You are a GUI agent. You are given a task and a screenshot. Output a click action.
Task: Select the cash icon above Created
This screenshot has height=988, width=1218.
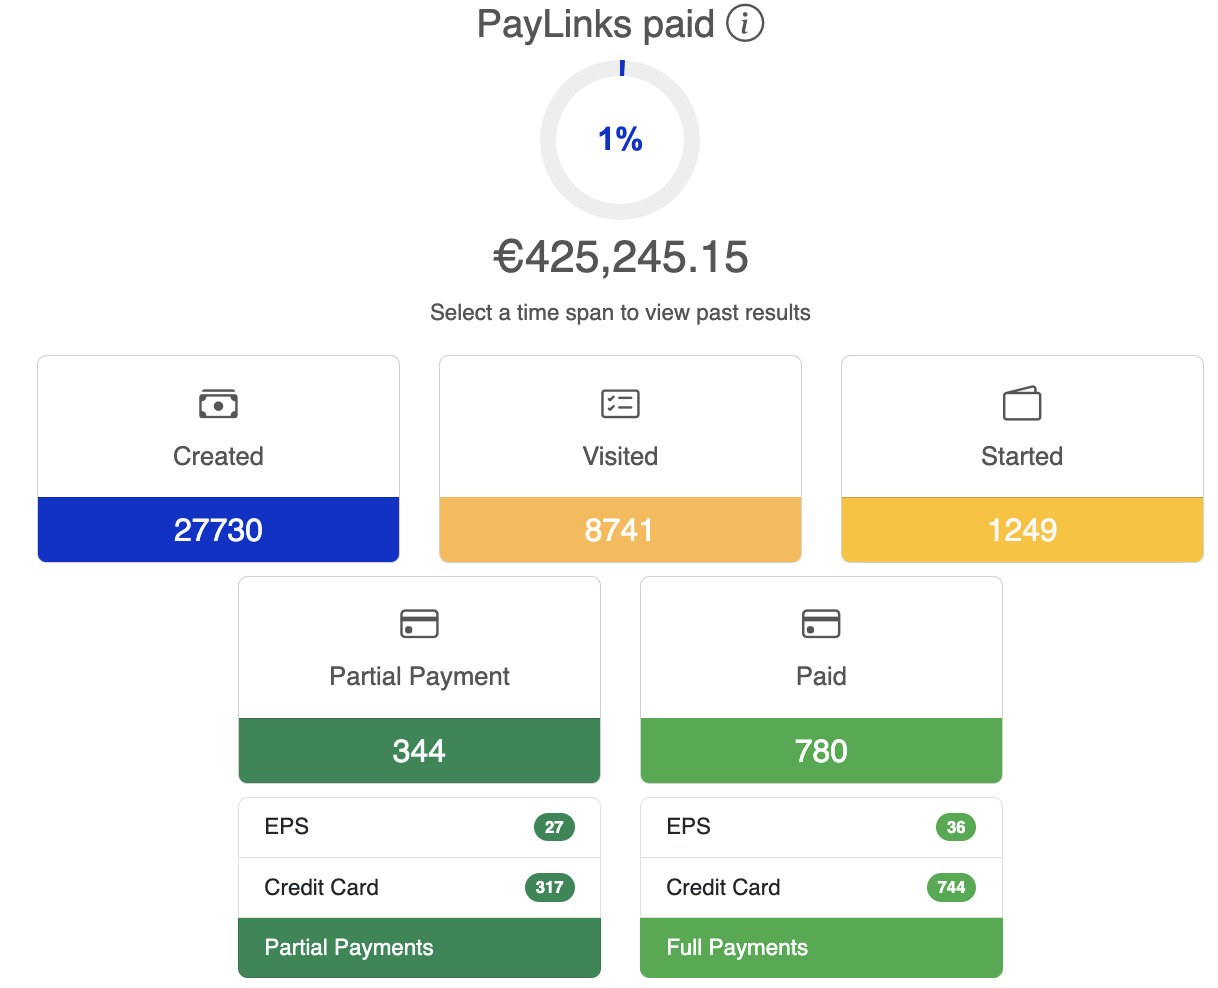click(x=218, y=404)
